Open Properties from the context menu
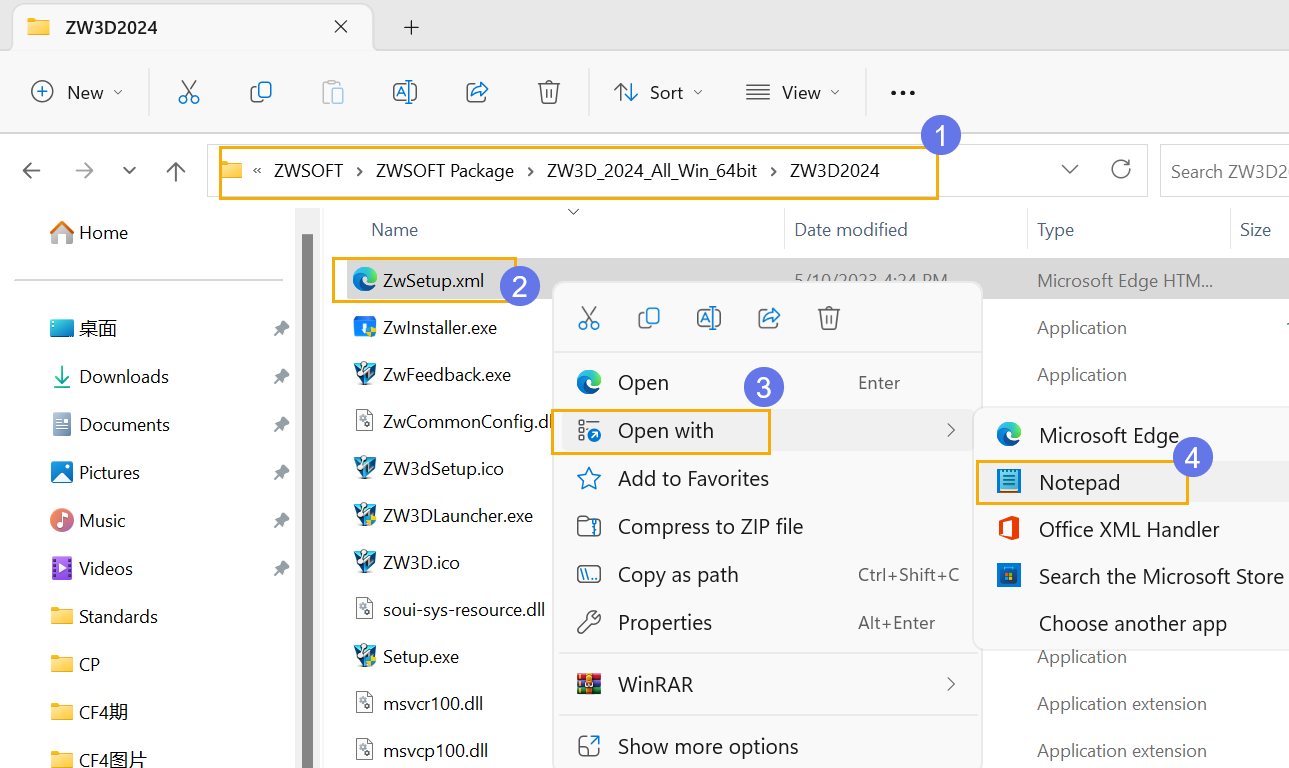The image size is (1289, 768). (x=767, y=623)
